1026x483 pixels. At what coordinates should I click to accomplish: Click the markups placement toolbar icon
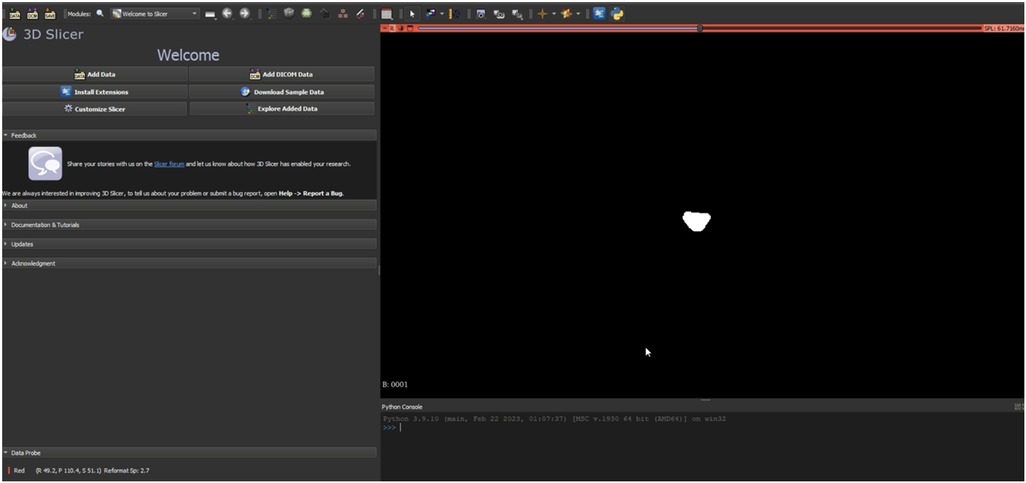tap(456, 14)
